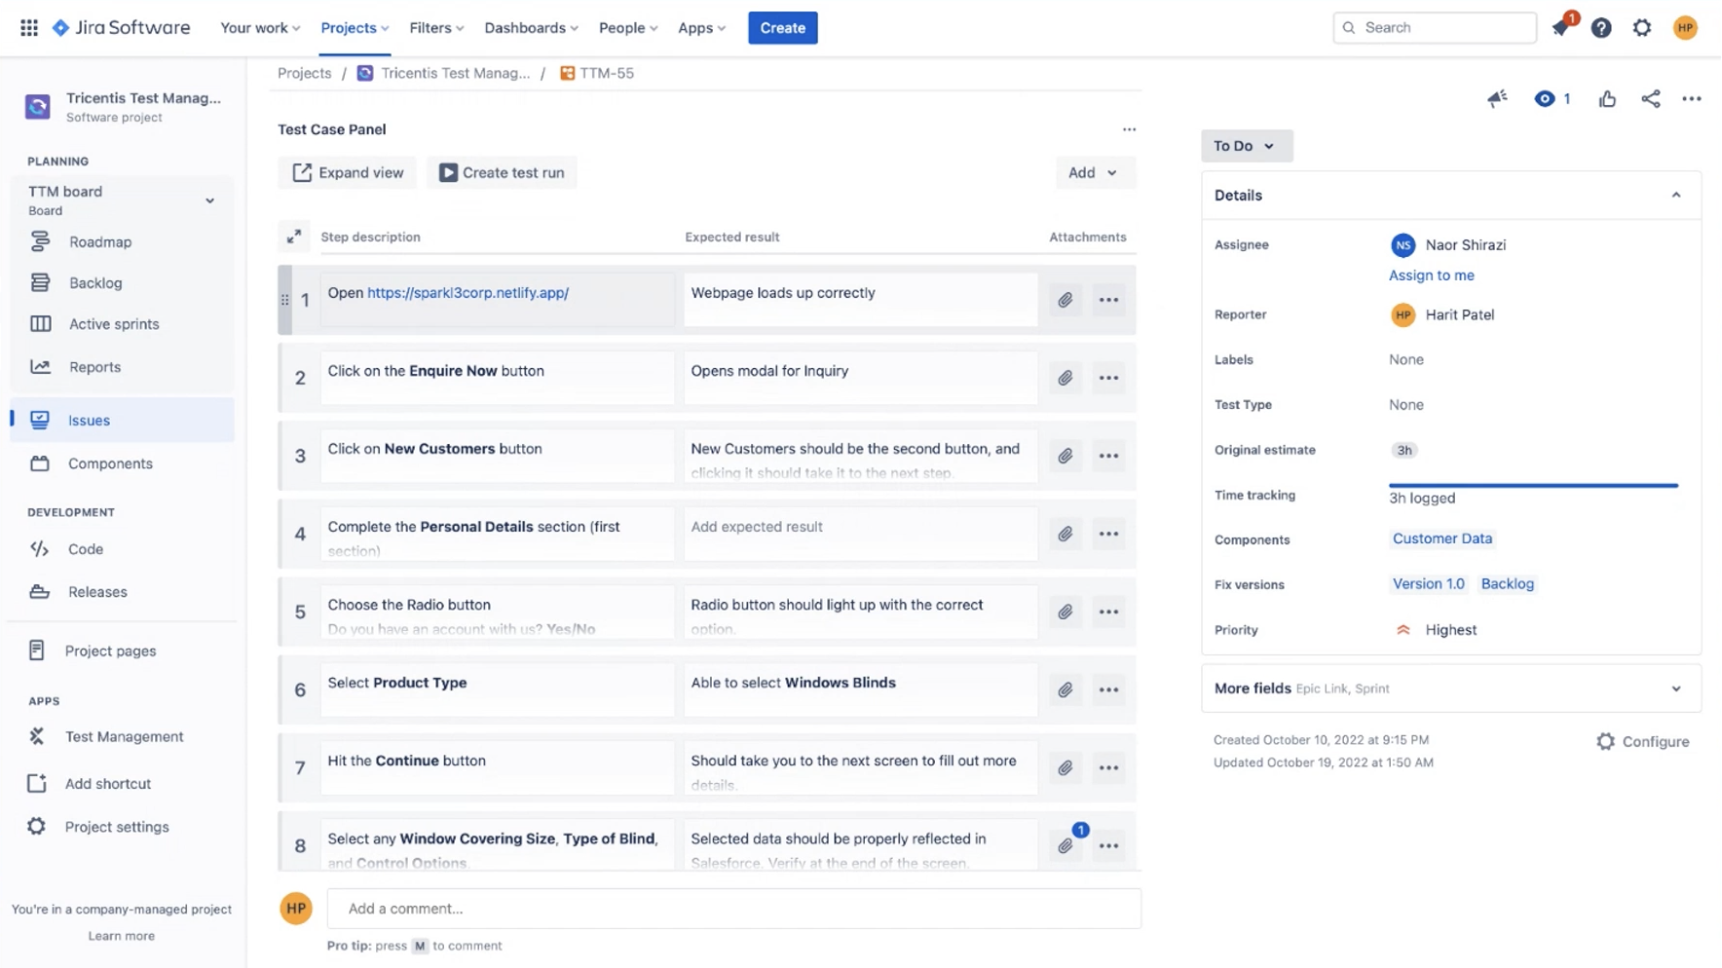Open Roadmap in the sidebar
Screen dimensions: 1722x968
[100, 242]
